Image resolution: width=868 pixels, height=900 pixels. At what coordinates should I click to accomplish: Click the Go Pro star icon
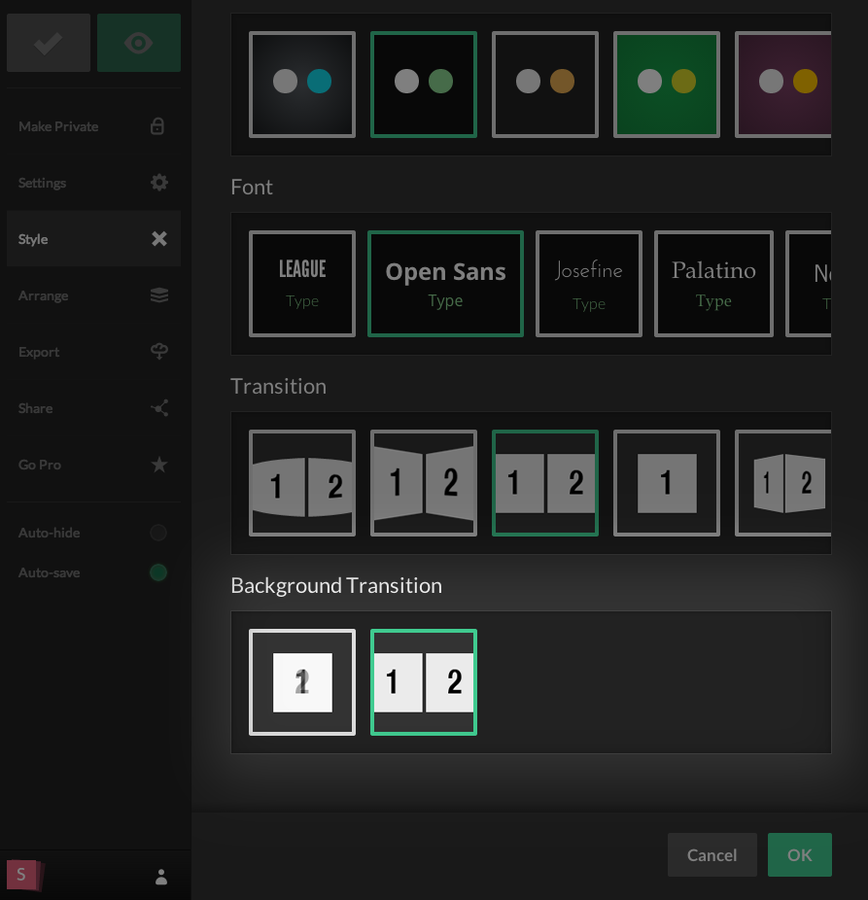click(159, 465)
